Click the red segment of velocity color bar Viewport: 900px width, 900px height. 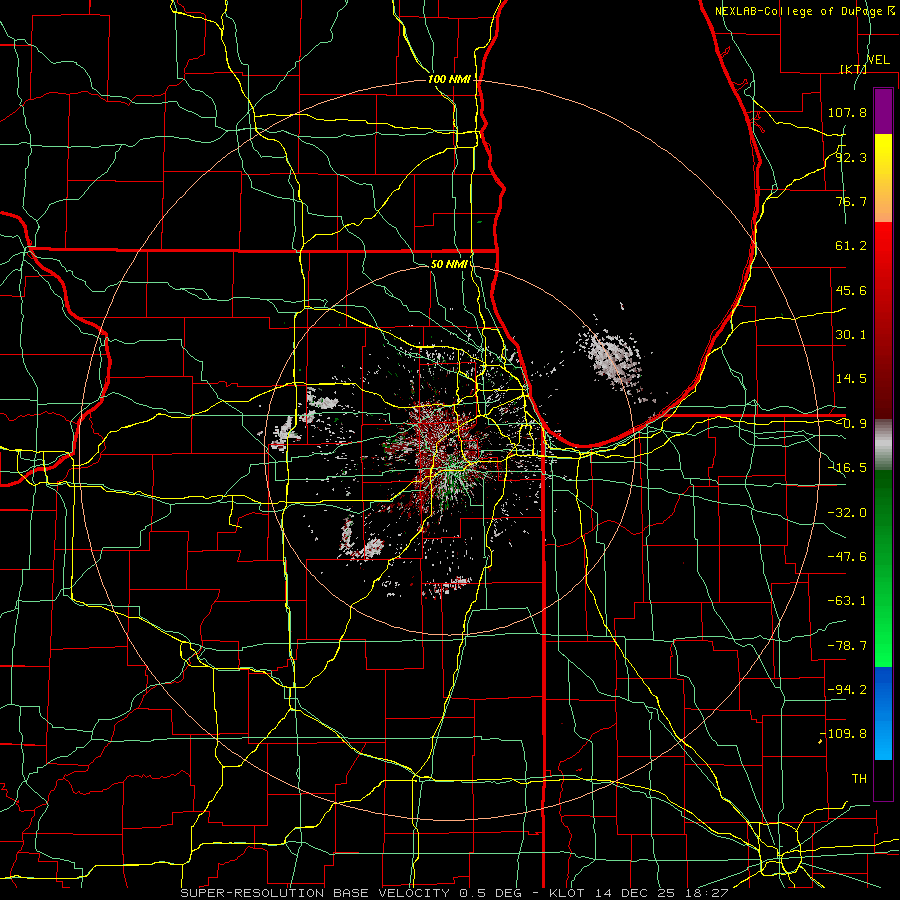tap(883, 320)
